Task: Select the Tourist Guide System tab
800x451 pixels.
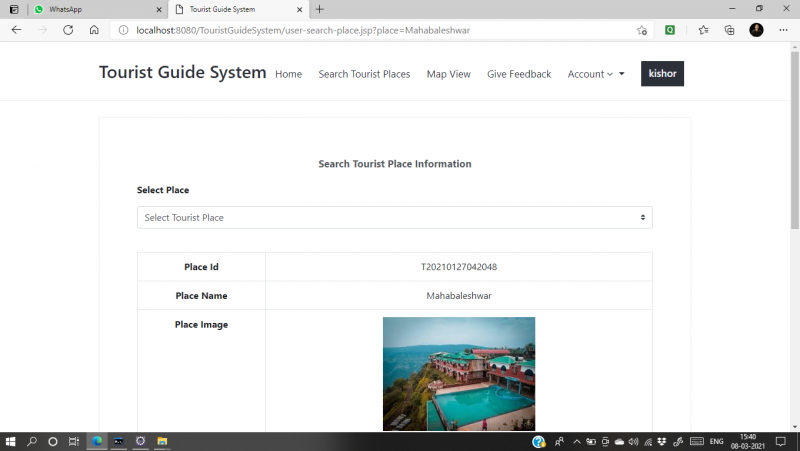Action: (238, 9)
